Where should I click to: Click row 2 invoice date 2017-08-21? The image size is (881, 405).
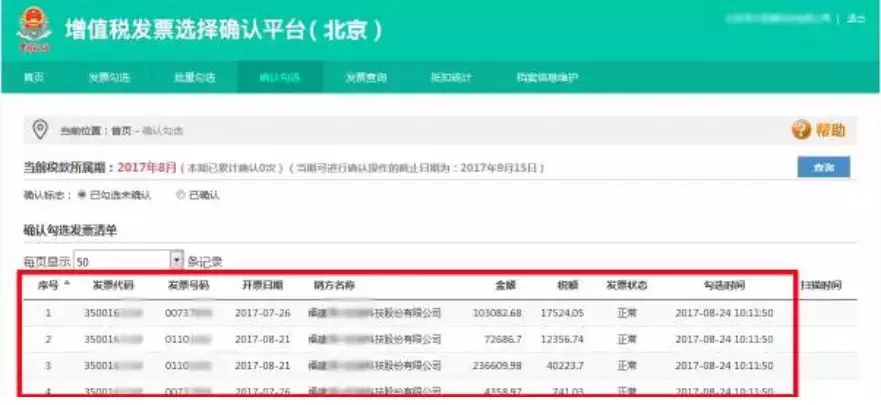pyautogui.click(x=262, y=339)
